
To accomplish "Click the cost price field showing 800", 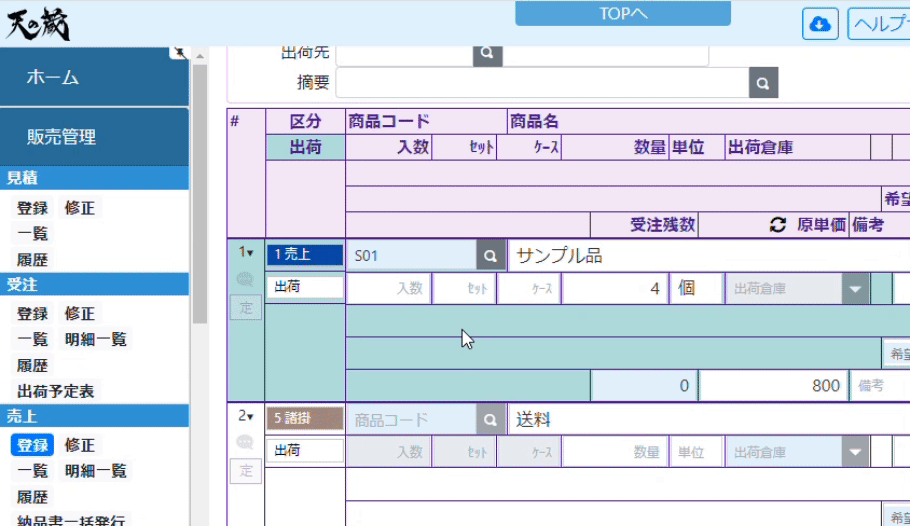I will click(772, 386).
